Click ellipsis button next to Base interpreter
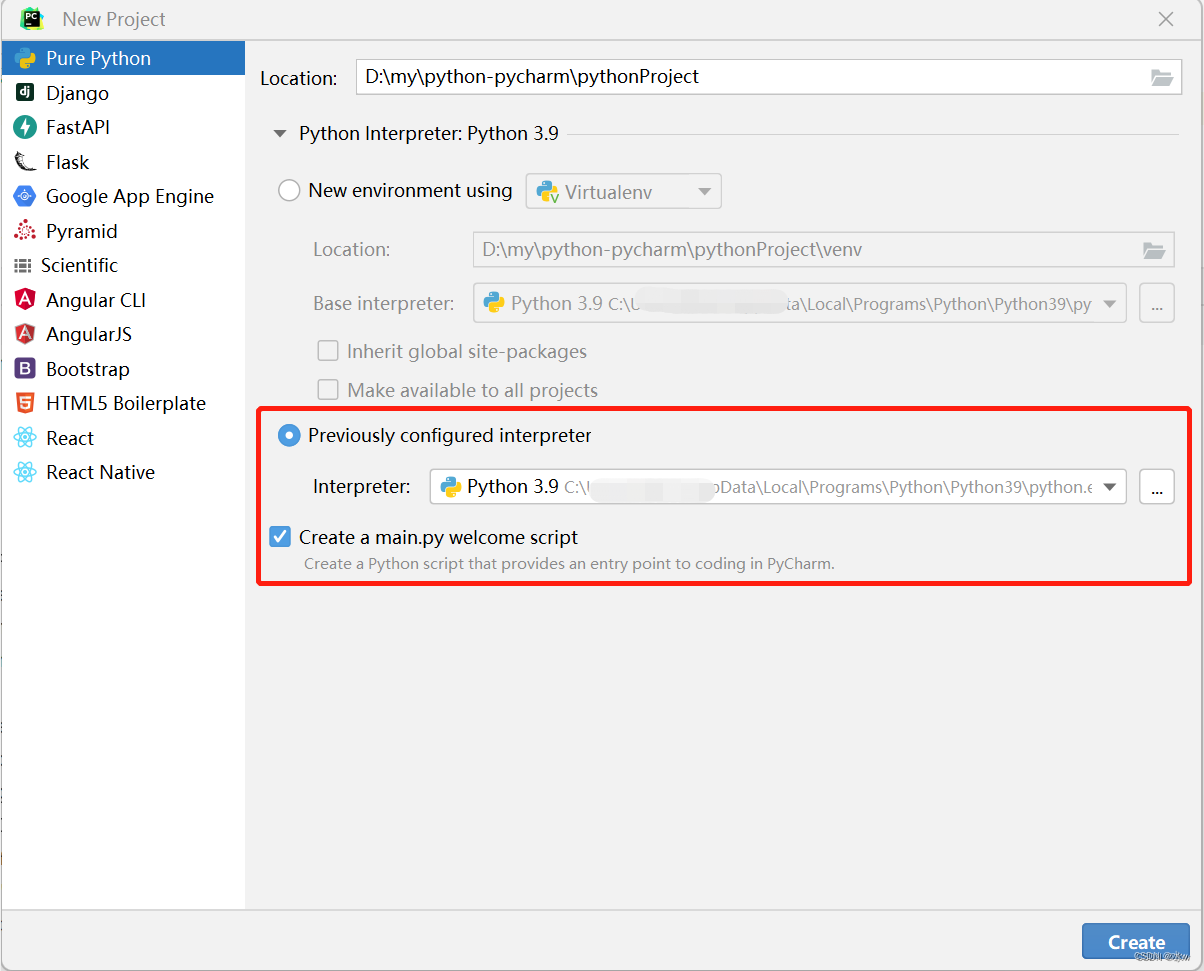1204x971 pixels. pos(1157,304)
